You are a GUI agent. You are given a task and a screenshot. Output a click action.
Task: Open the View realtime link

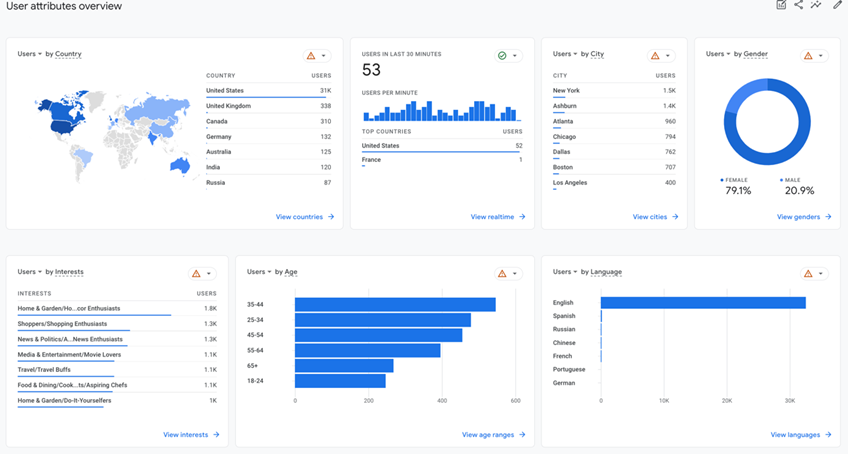497,217
